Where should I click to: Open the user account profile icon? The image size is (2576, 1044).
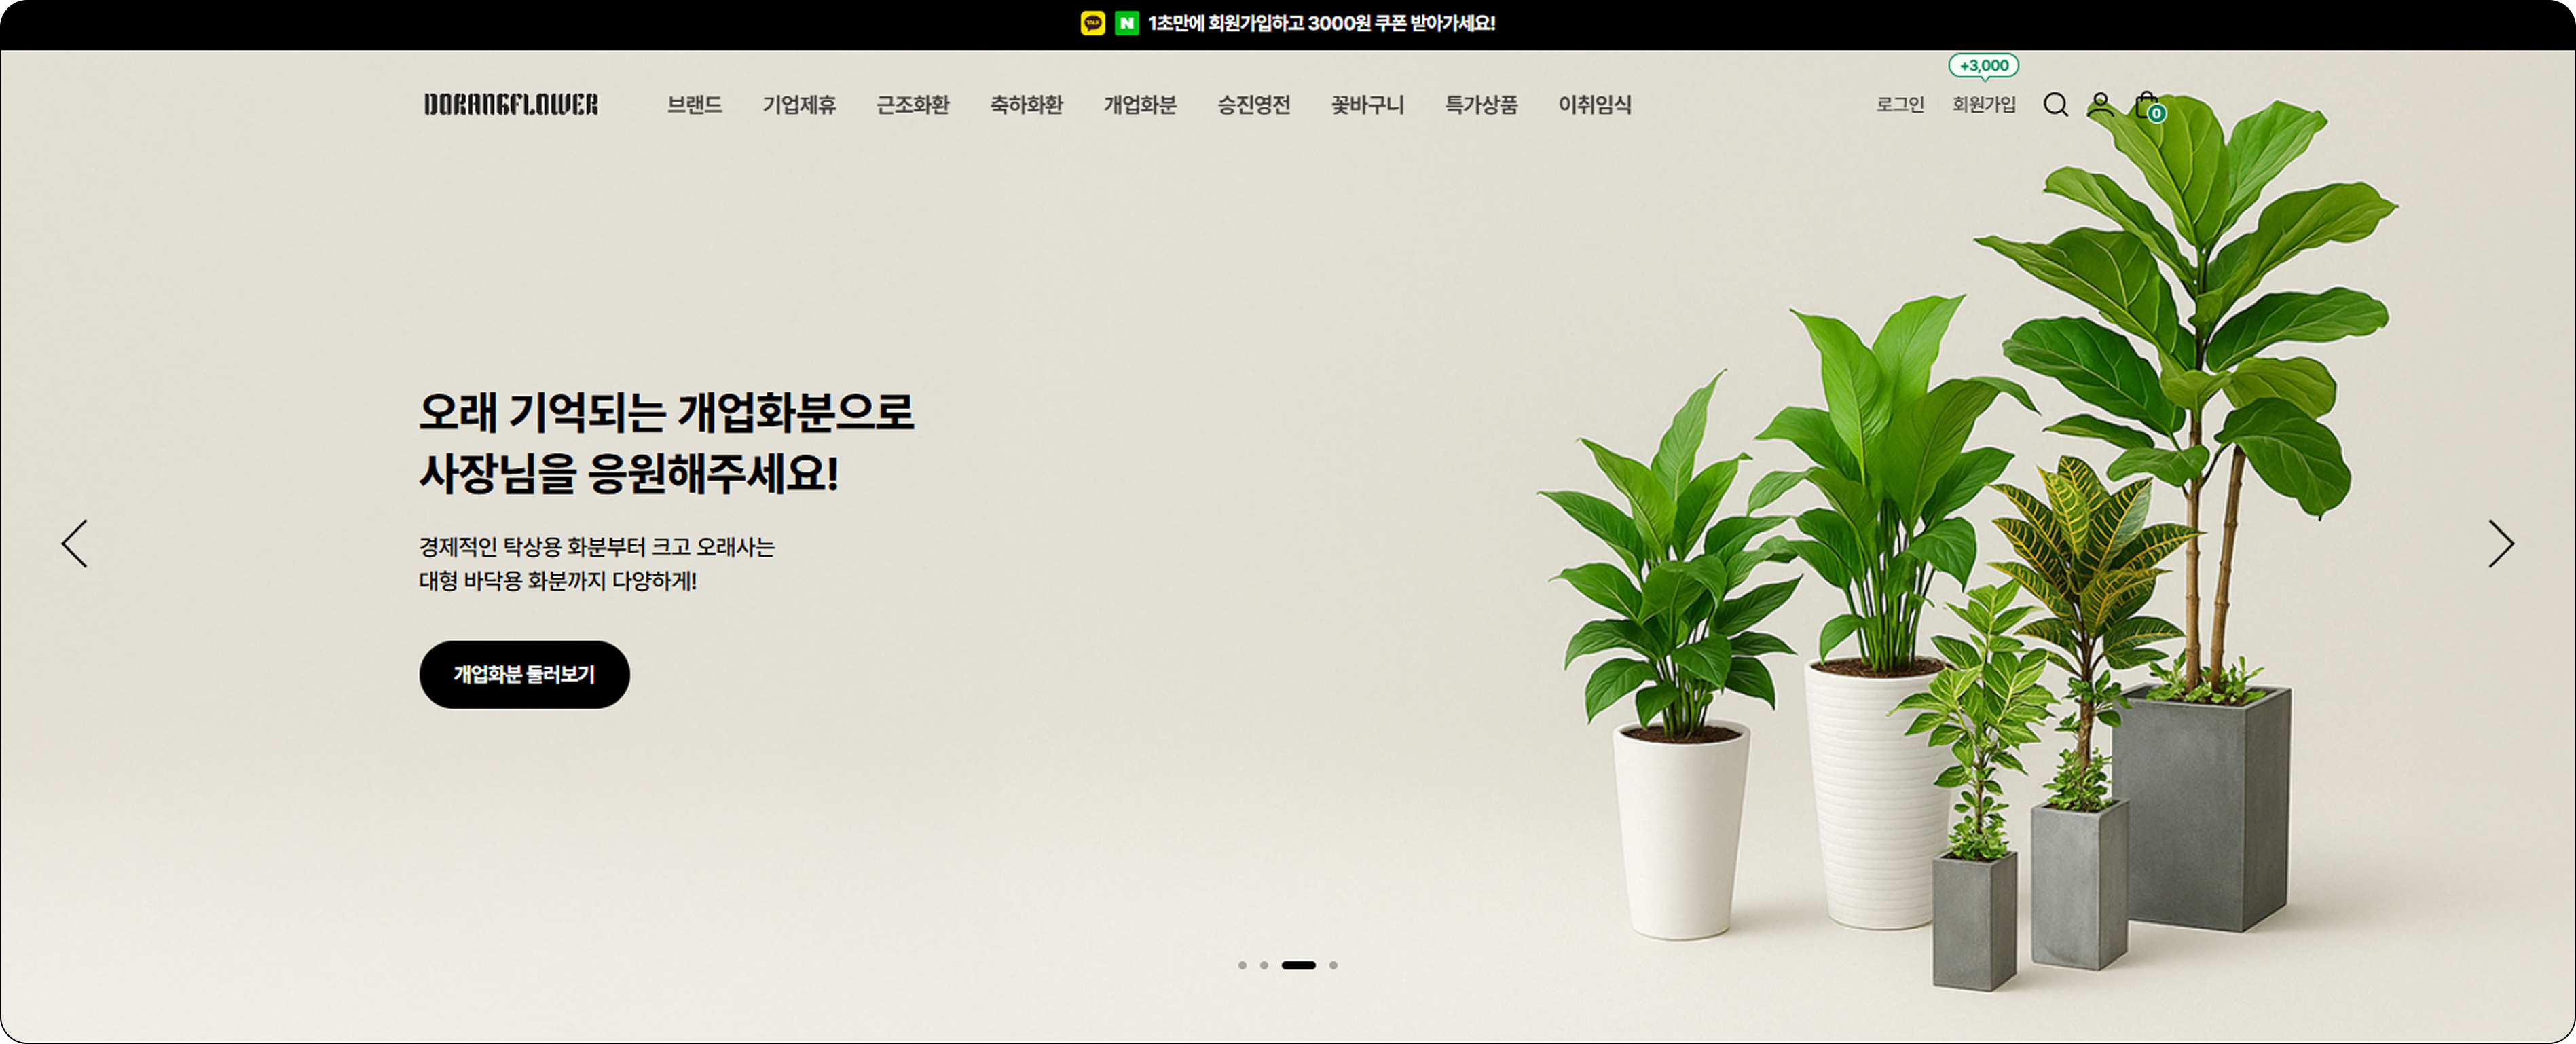coord(2101,105)
